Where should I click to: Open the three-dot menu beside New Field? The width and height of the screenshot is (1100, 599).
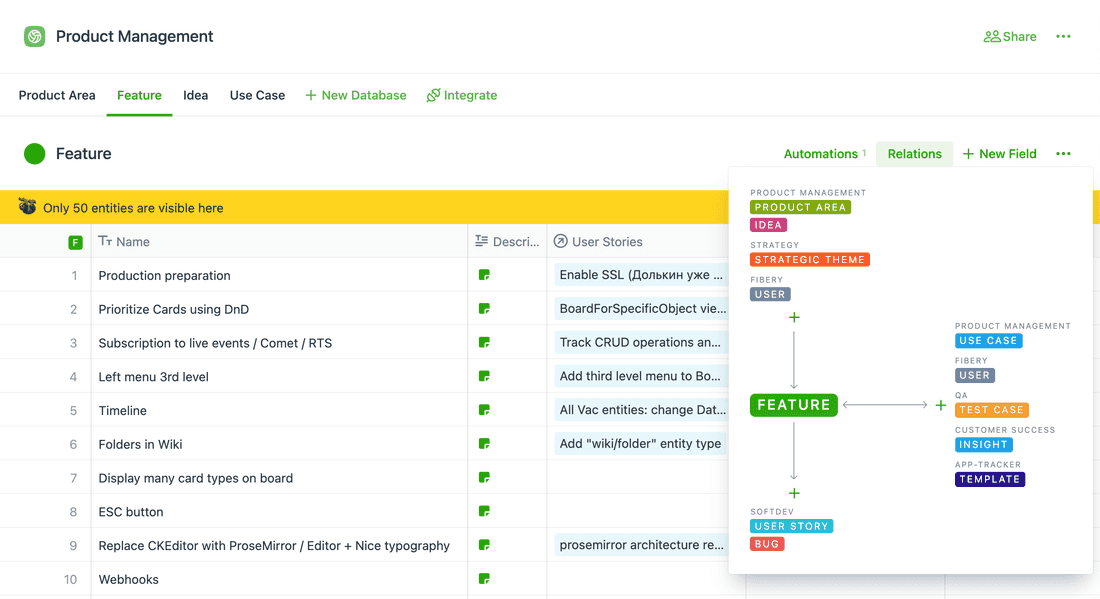pyautogui.click(x=1063, y=153)
